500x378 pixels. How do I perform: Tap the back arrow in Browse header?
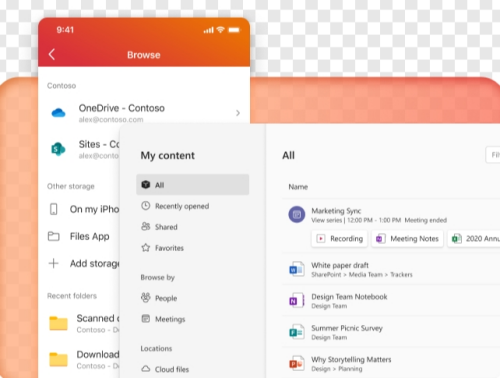[52, 54]
